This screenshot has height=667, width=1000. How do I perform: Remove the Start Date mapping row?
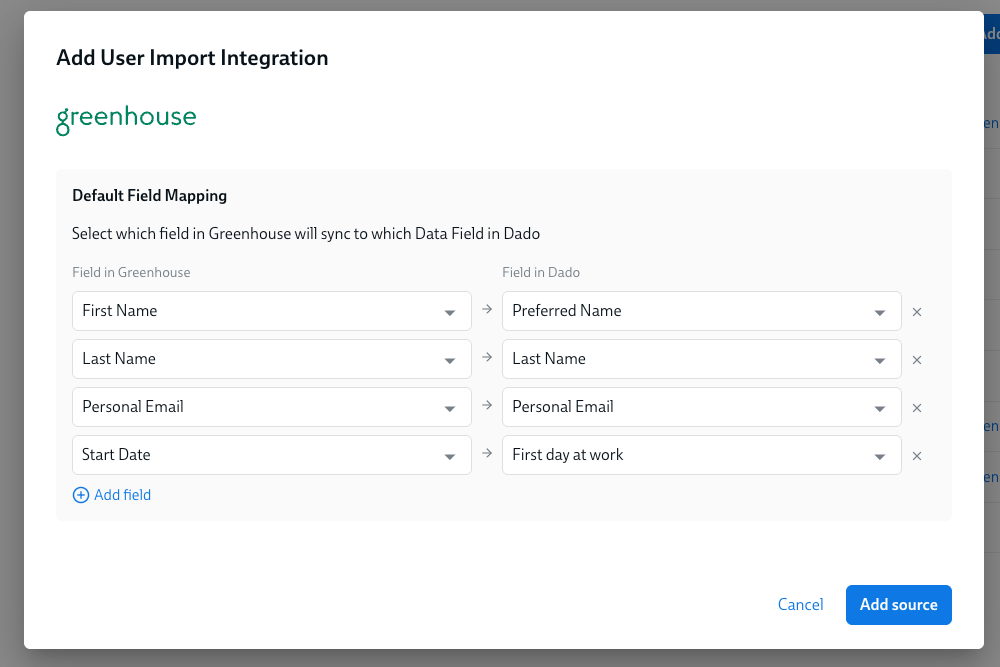916,456
